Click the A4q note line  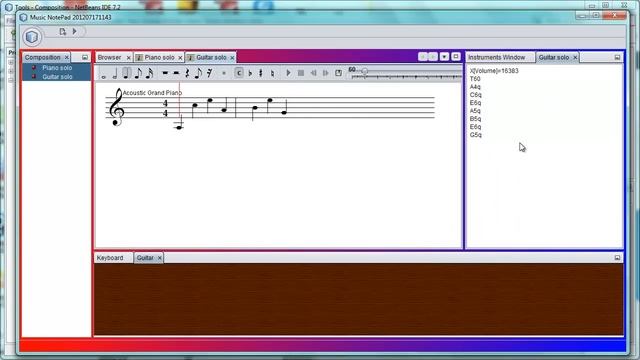(x=475, y=87)
